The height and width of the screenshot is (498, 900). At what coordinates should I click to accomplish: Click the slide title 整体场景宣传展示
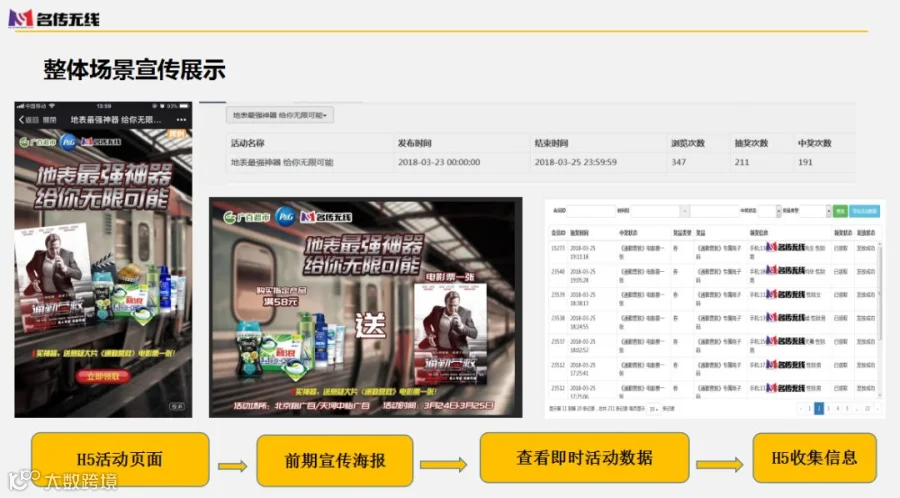pyautogui.click(x=134, y=70)
